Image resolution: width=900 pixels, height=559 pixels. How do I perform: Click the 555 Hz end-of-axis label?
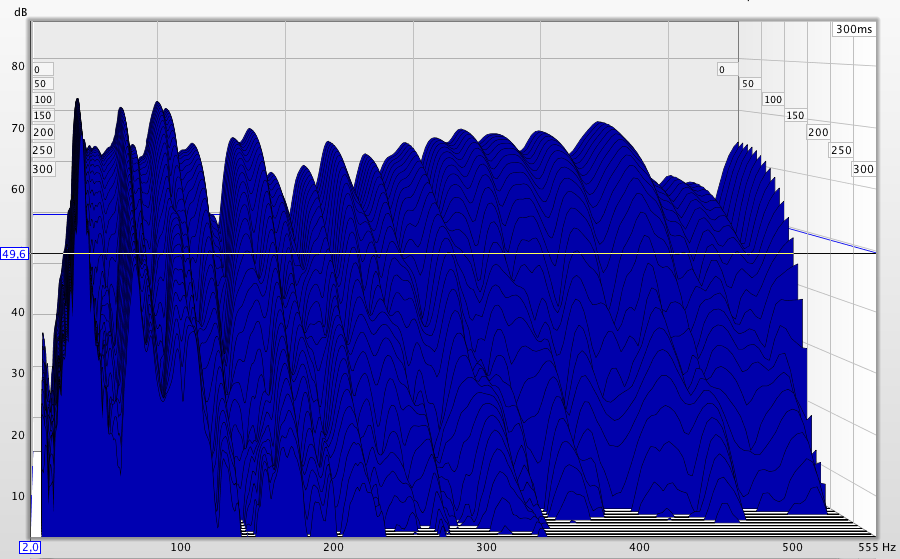877,547
